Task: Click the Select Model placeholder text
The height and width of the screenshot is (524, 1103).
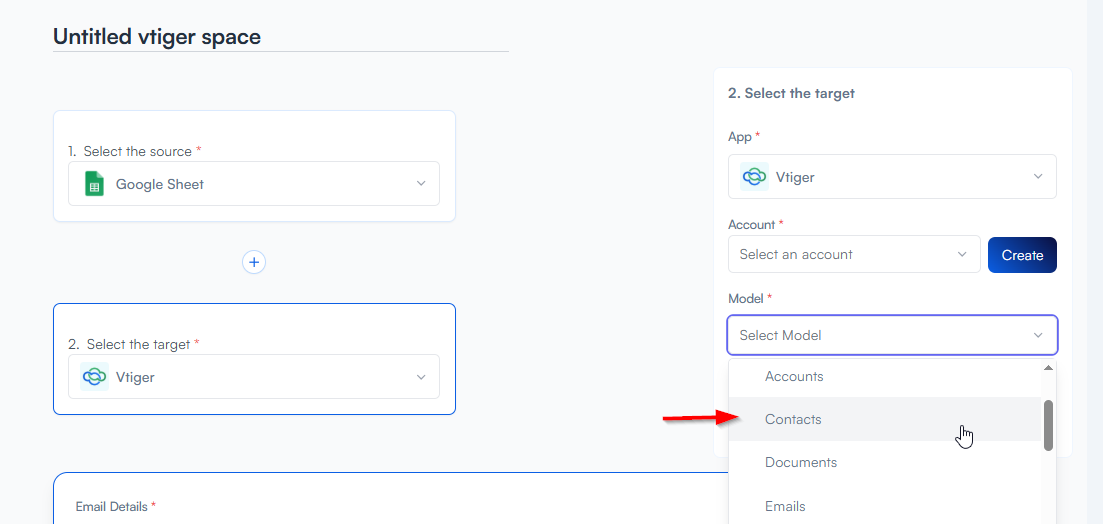Action: point(780,336)
